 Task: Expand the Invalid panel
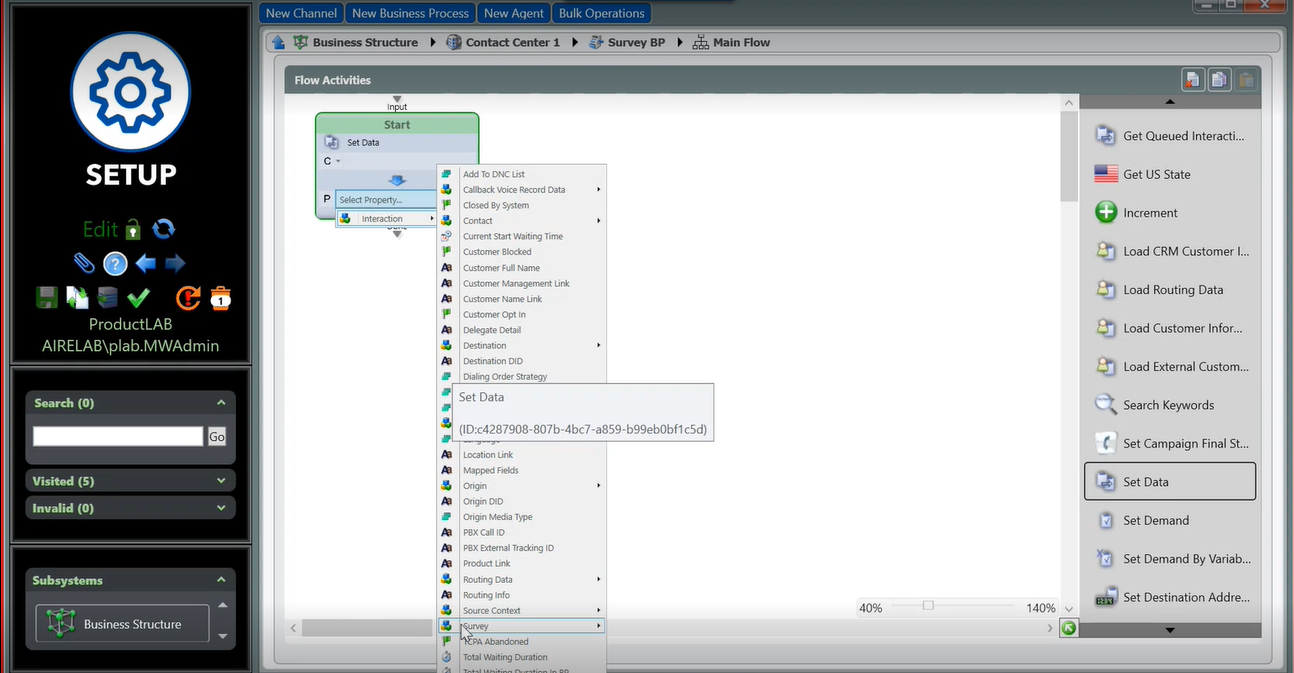point(221,508)
